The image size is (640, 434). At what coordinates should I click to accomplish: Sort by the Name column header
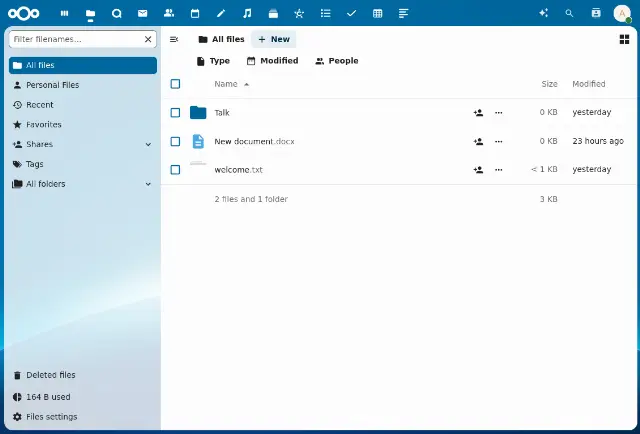231,84
